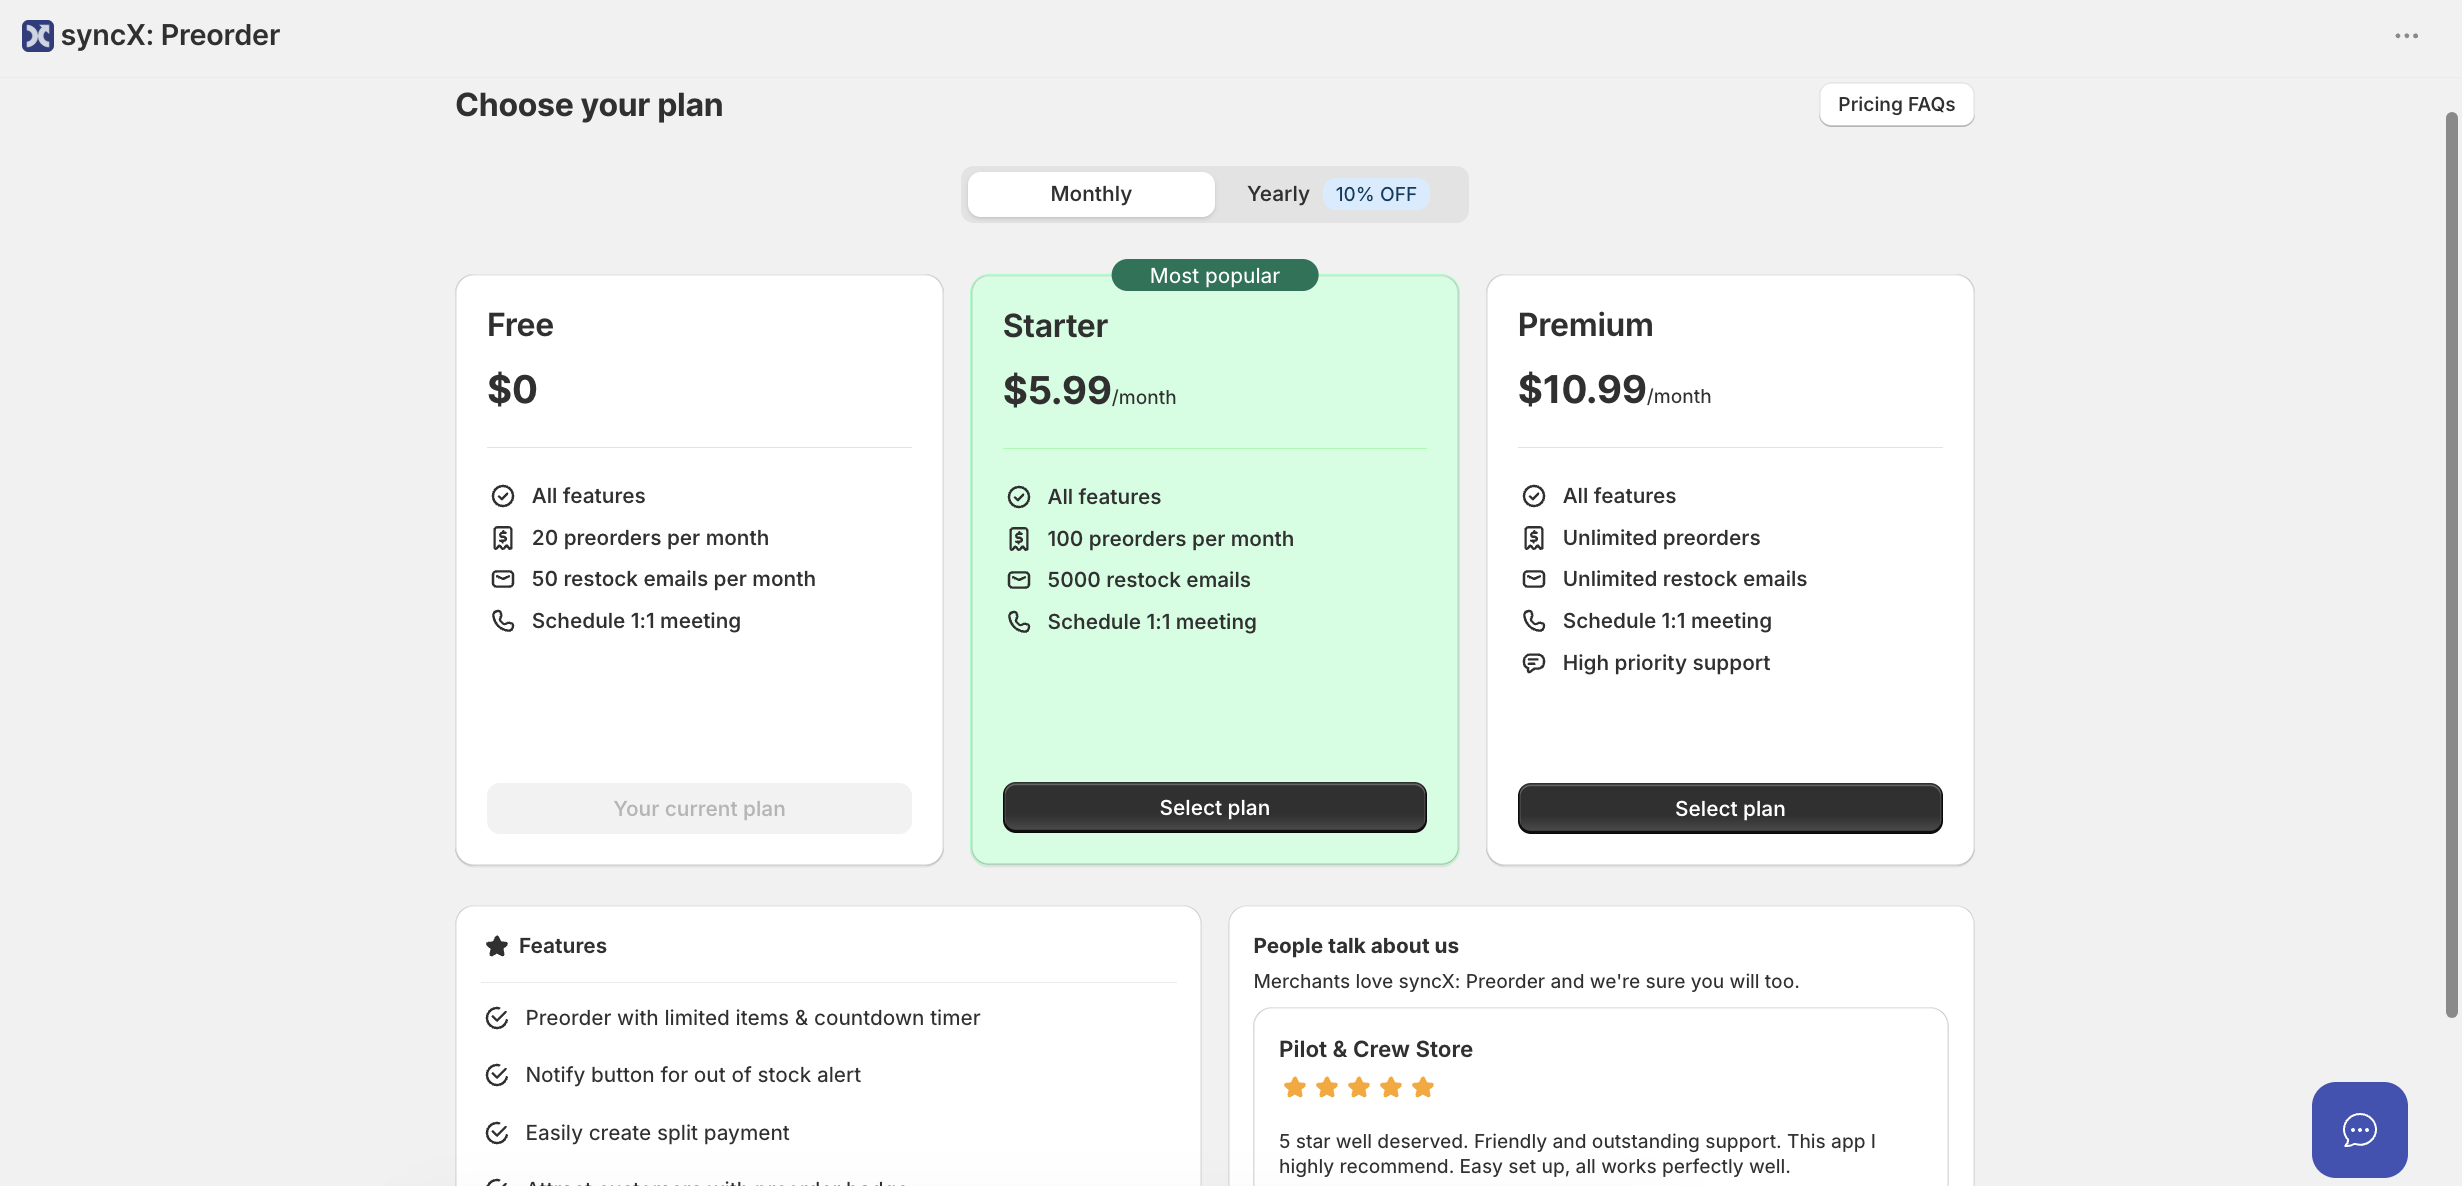Click the five-star rating of Pilot & Crew Store
Screen dimensions: 2462x1186
[x=1359, y=1087]
